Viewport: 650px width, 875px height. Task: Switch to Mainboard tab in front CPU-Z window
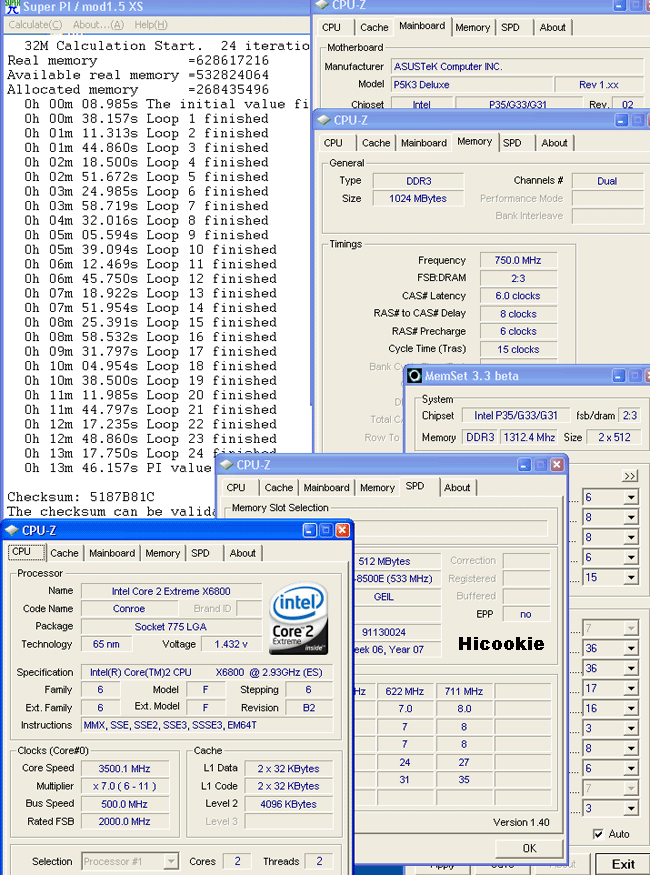(112, 553)
